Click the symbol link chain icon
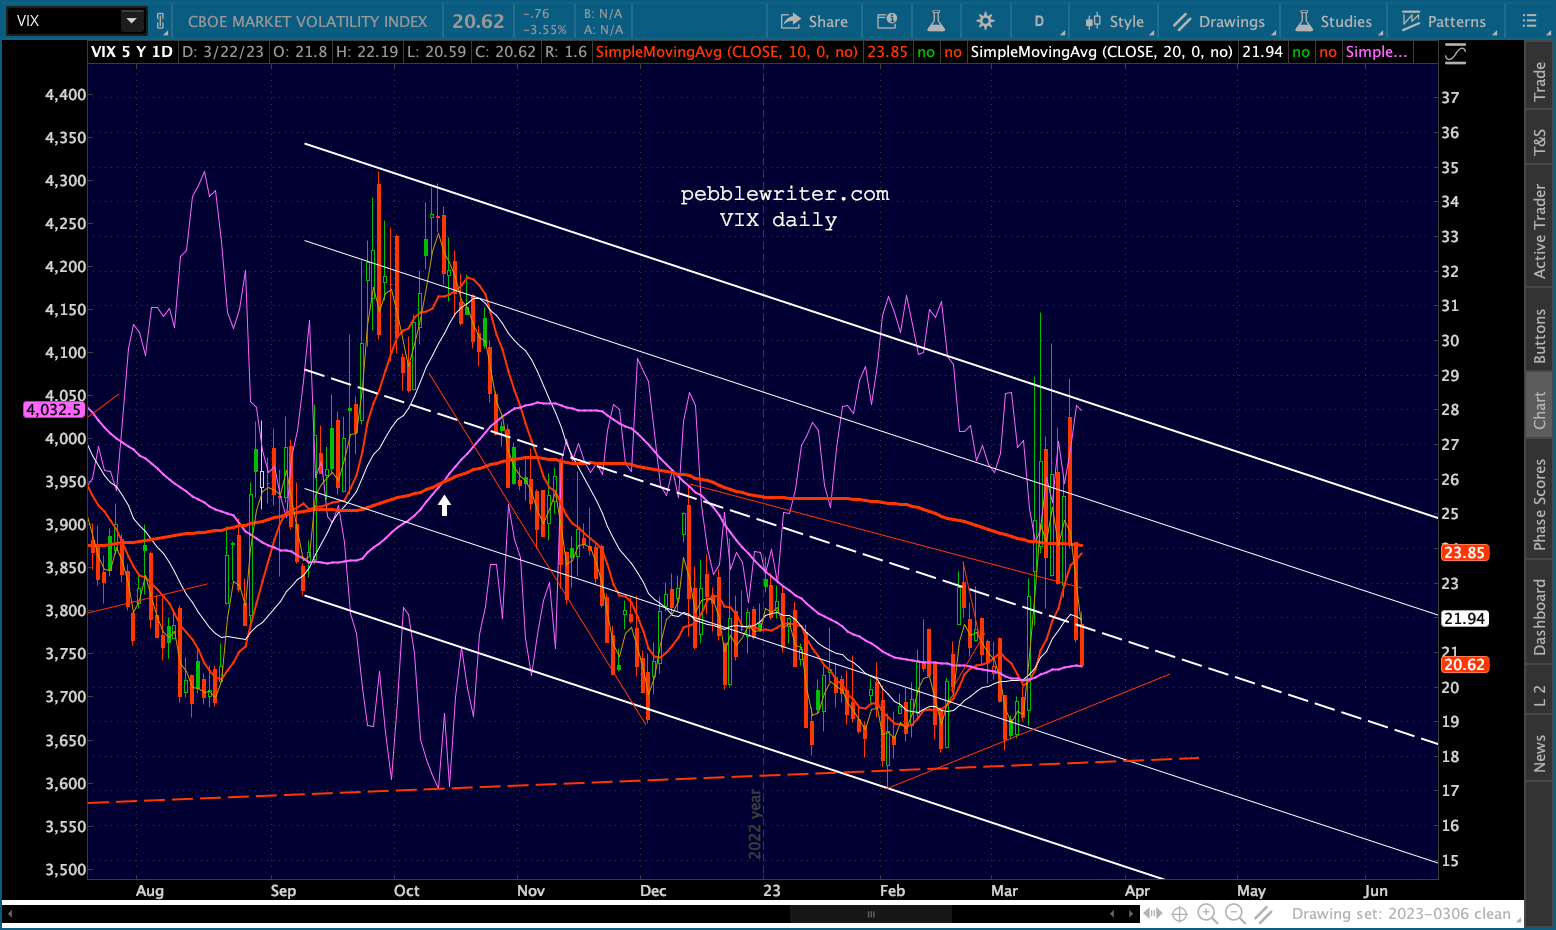This screenshot has height=930, width=1556. point(160,21)
